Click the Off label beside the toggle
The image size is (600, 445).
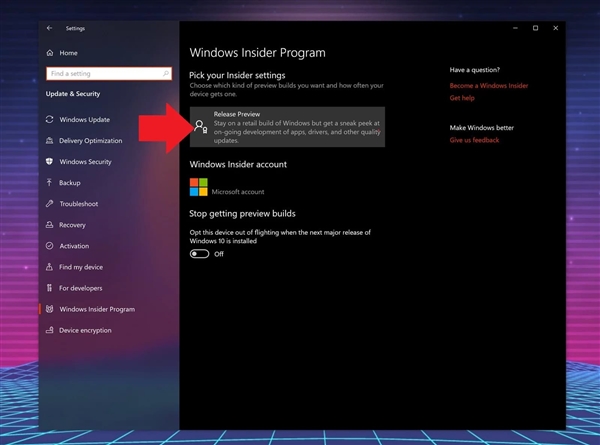point(219,254)
